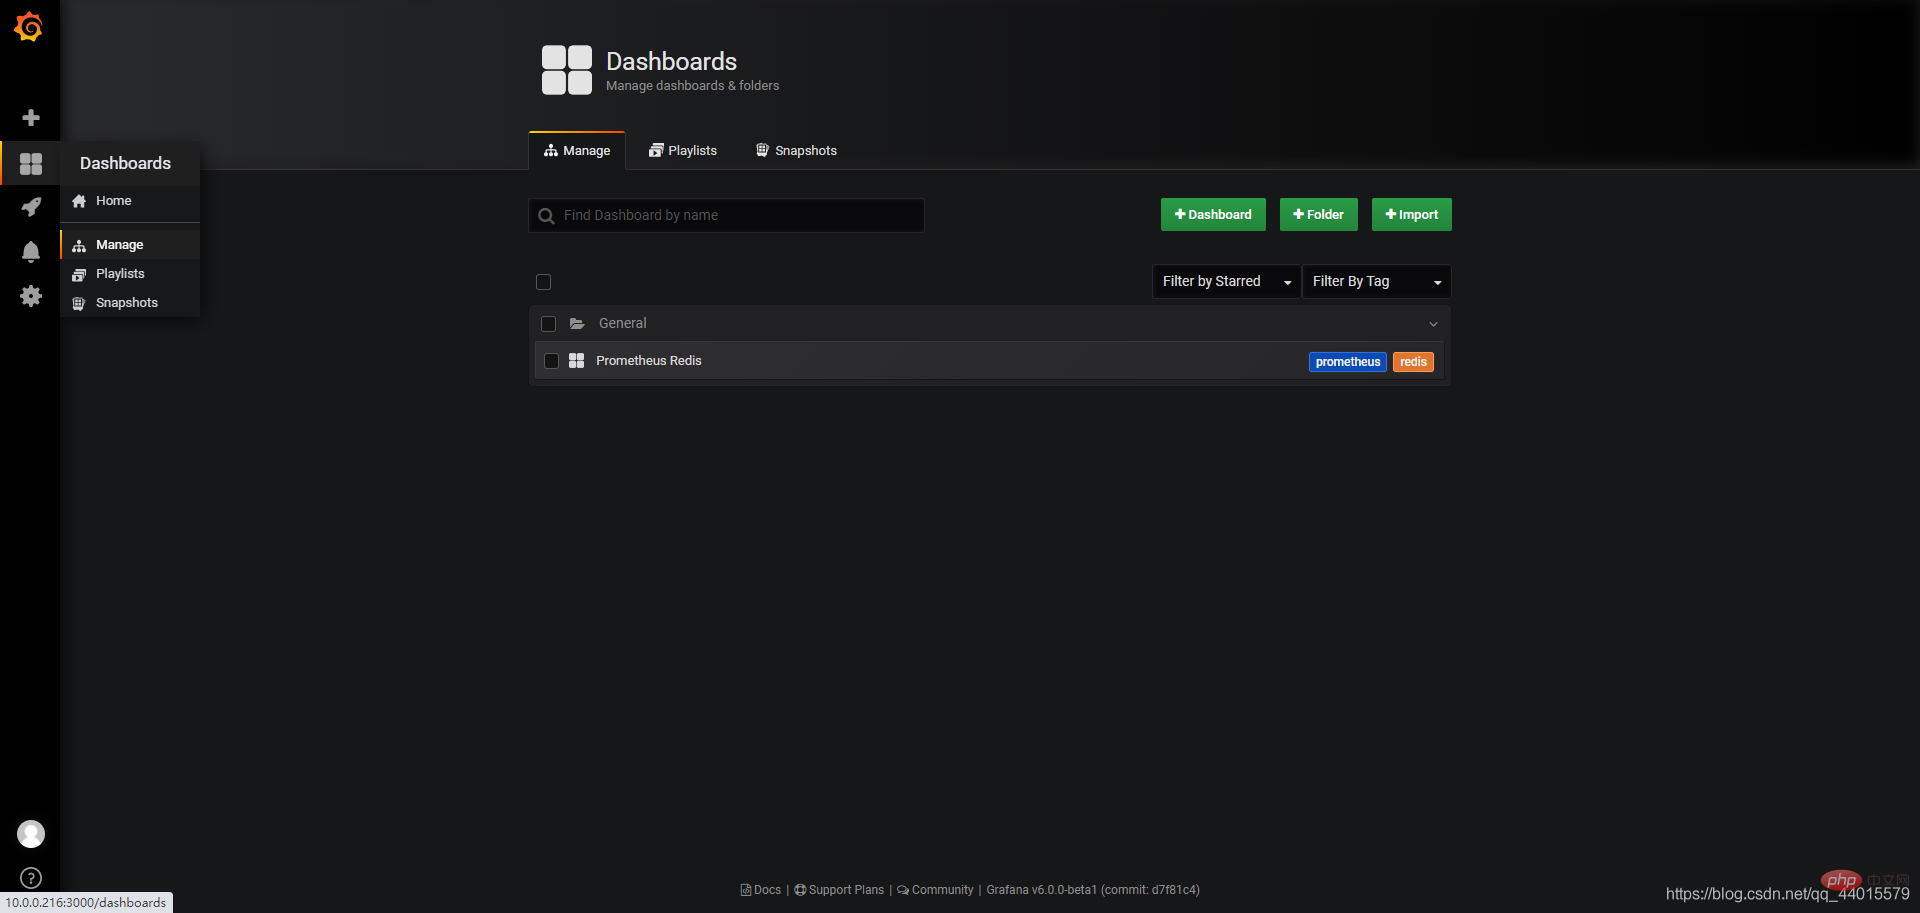This screenshot has width=1920, height=913.
Task: Open the Help question mark icon
Action: 31,878
